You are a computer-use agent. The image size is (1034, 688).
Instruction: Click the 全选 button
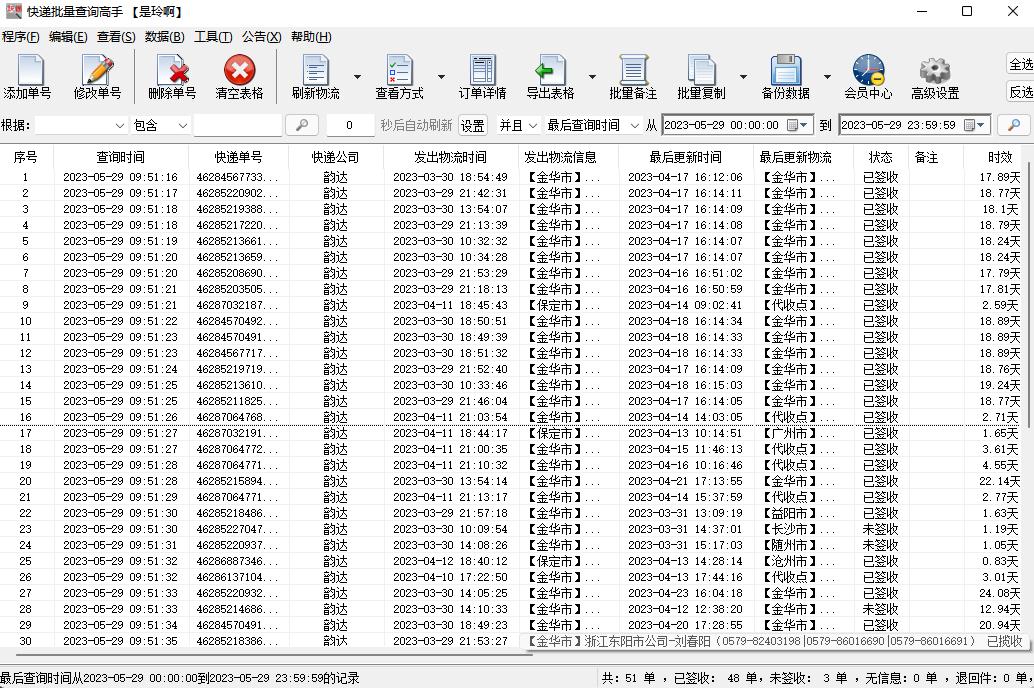point(1019,64)
